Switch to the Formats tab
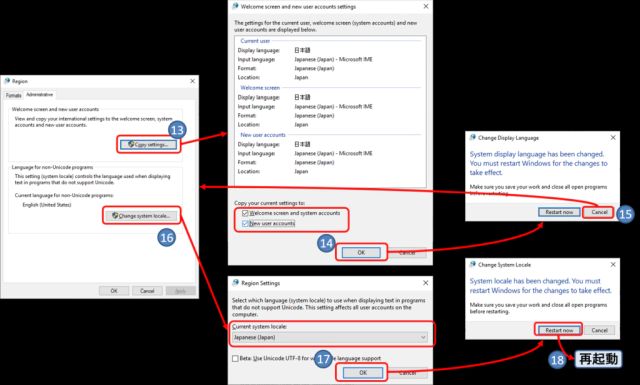640x385 pixels. click(x=13, y=95)
